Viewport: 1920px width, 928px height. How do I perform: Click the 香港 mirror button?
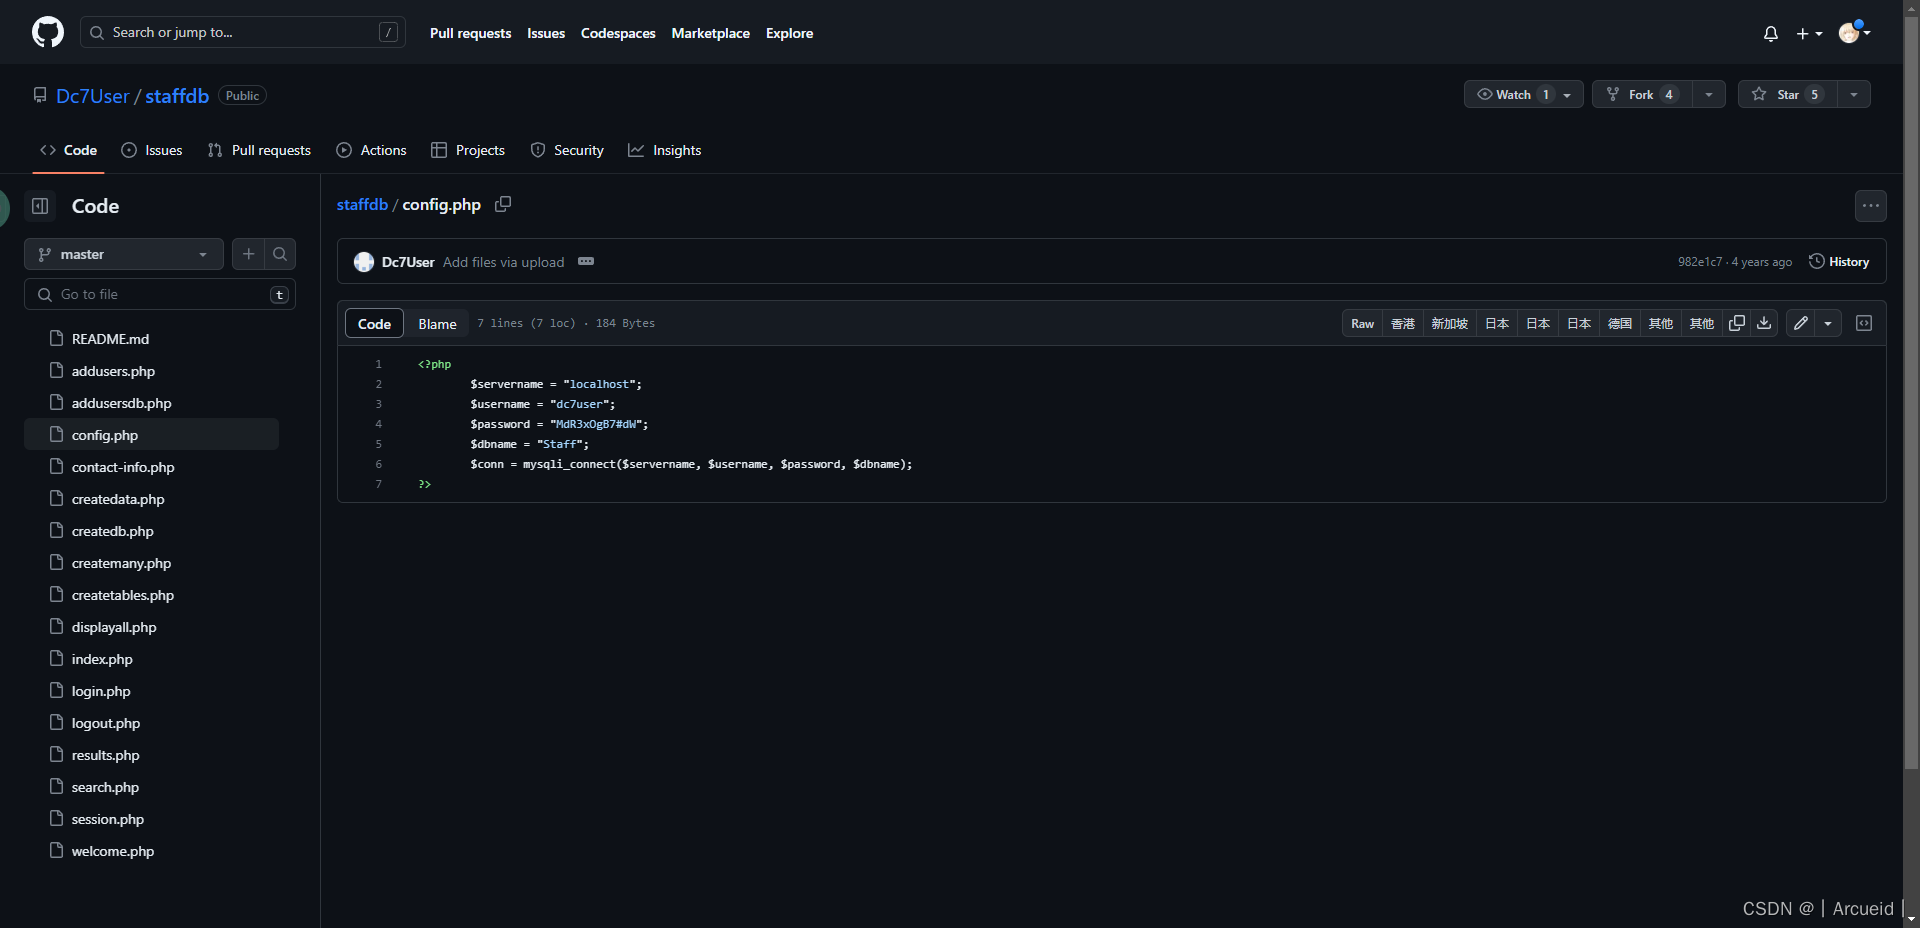tap(1402, 323)
